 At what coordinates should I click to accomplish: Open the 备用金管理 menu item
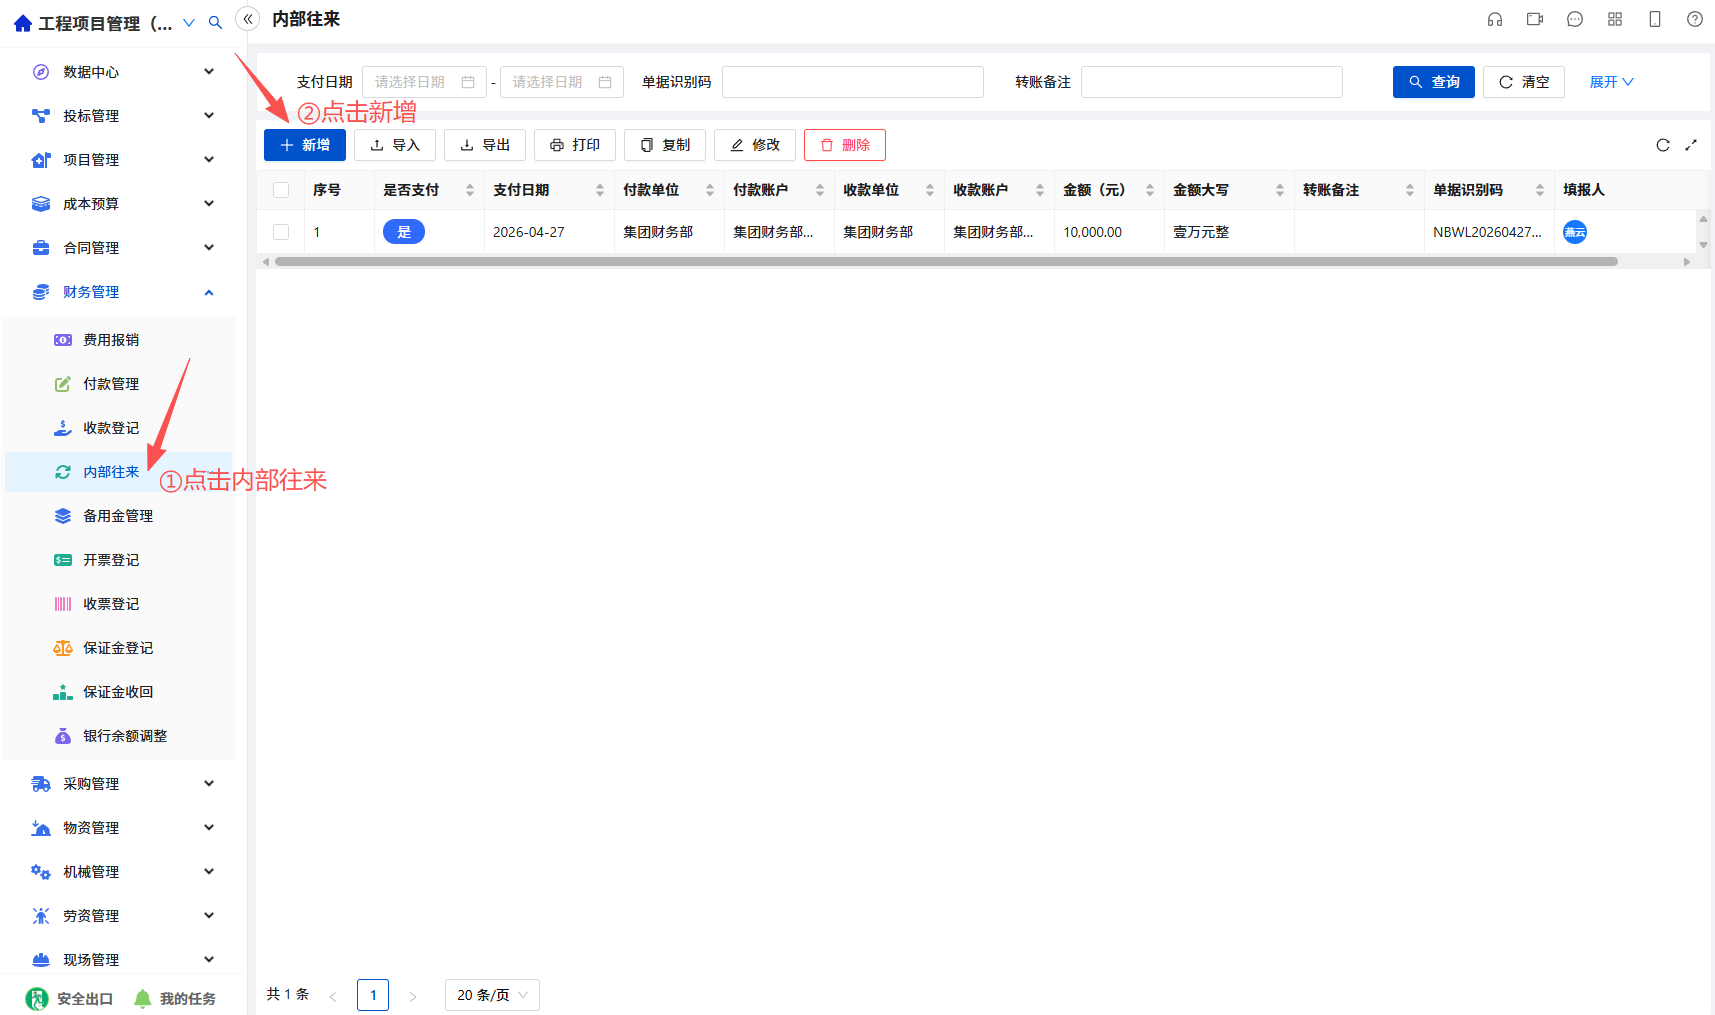(x=118, y=516)
